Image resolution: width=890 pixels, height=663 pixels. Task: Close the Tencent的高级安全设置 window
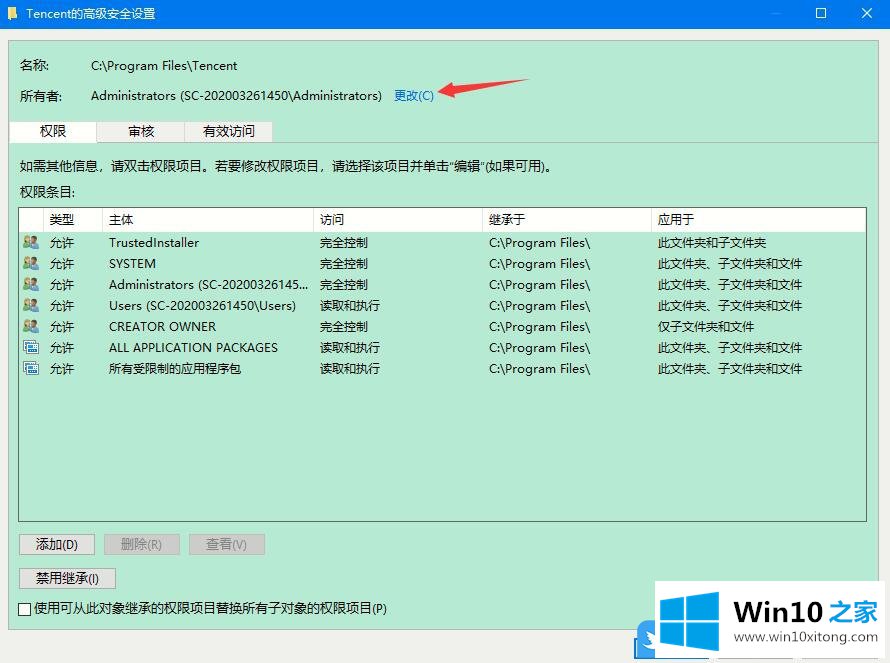[x=867, y=13]
